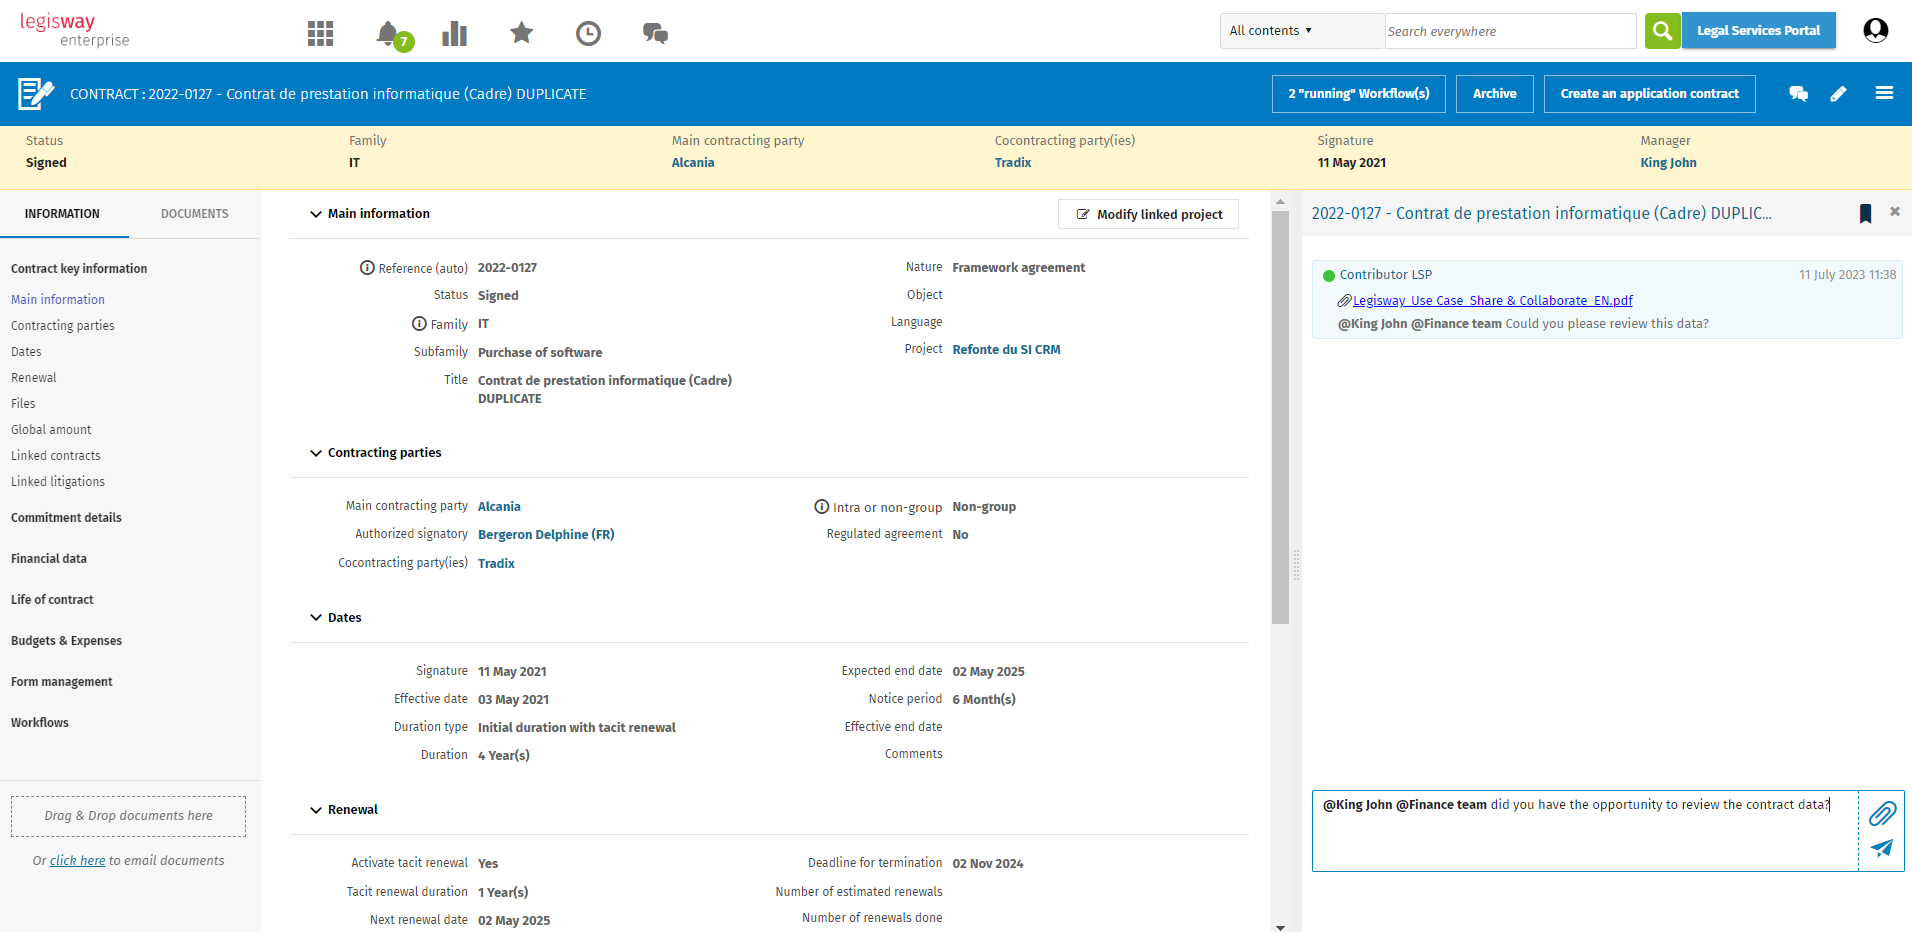The image size is (1912, 932).
Task: Bookmark the discussion thread
Action: pos(1865,213)
